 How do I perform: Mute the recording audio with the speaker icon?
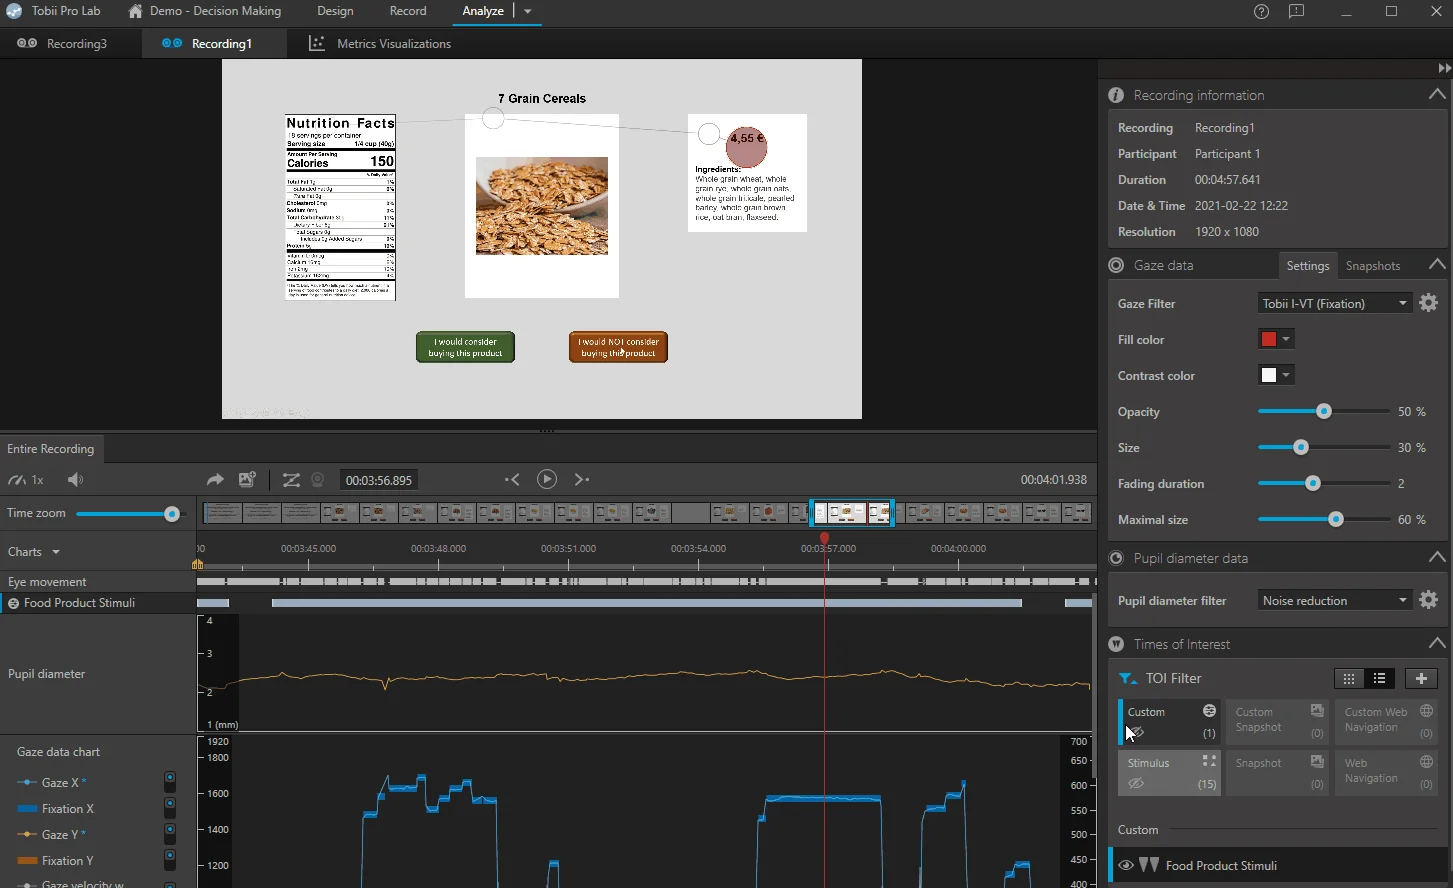click(75, 480)
